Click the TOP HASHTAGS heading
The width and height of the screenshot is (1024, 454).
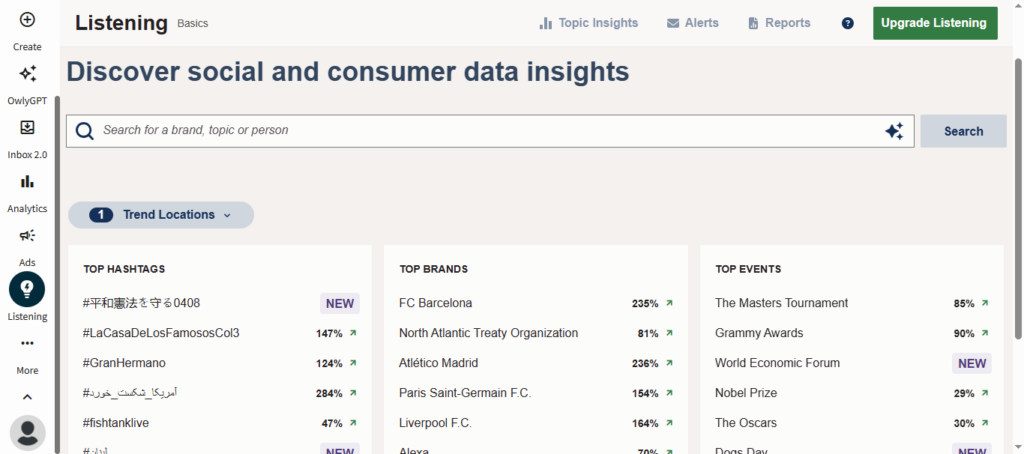tap(124, 269)
